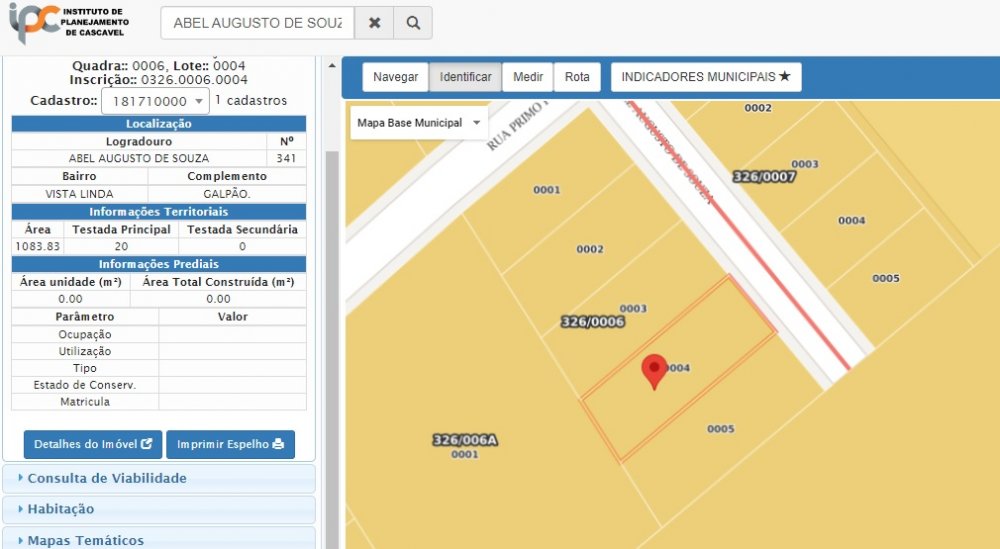Click the magnifier search icon button
Viewport: 1000px width, 549px height.
[412, 23]
